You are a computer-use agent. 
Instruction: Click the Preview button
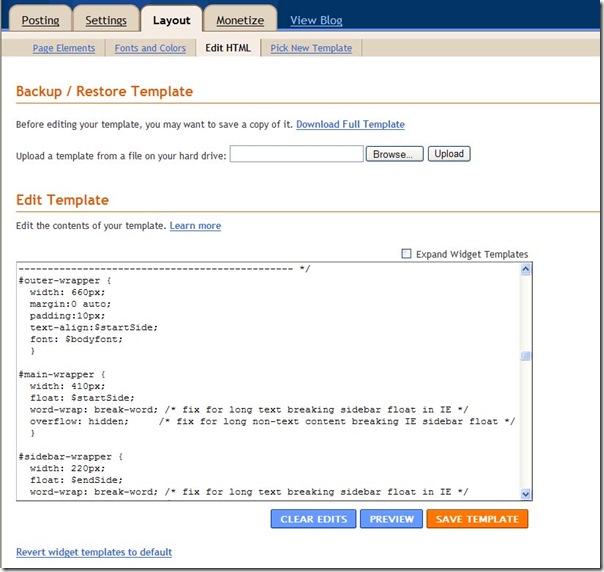click(x=391, y=519)
